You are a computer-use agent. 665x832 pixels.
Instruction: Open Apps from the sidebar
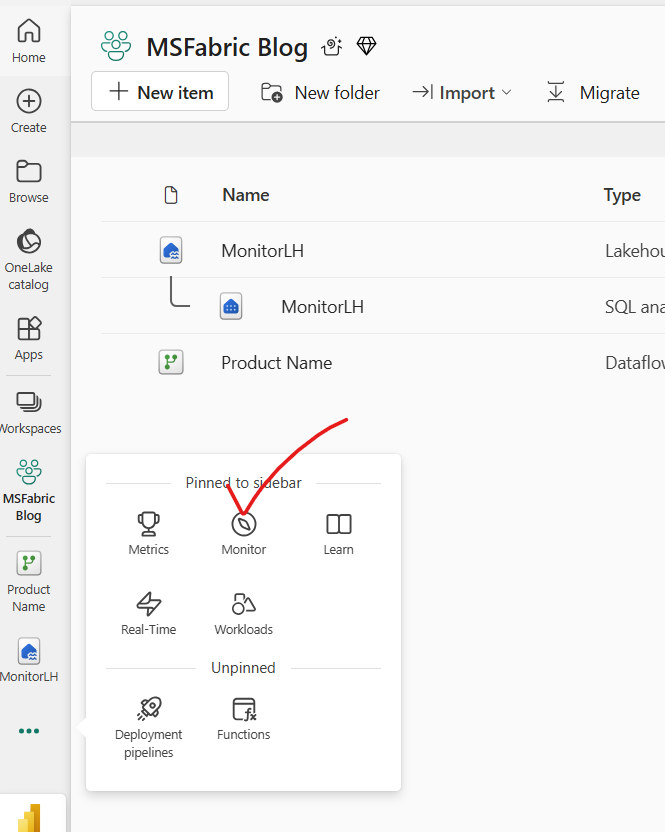[29, 339]
